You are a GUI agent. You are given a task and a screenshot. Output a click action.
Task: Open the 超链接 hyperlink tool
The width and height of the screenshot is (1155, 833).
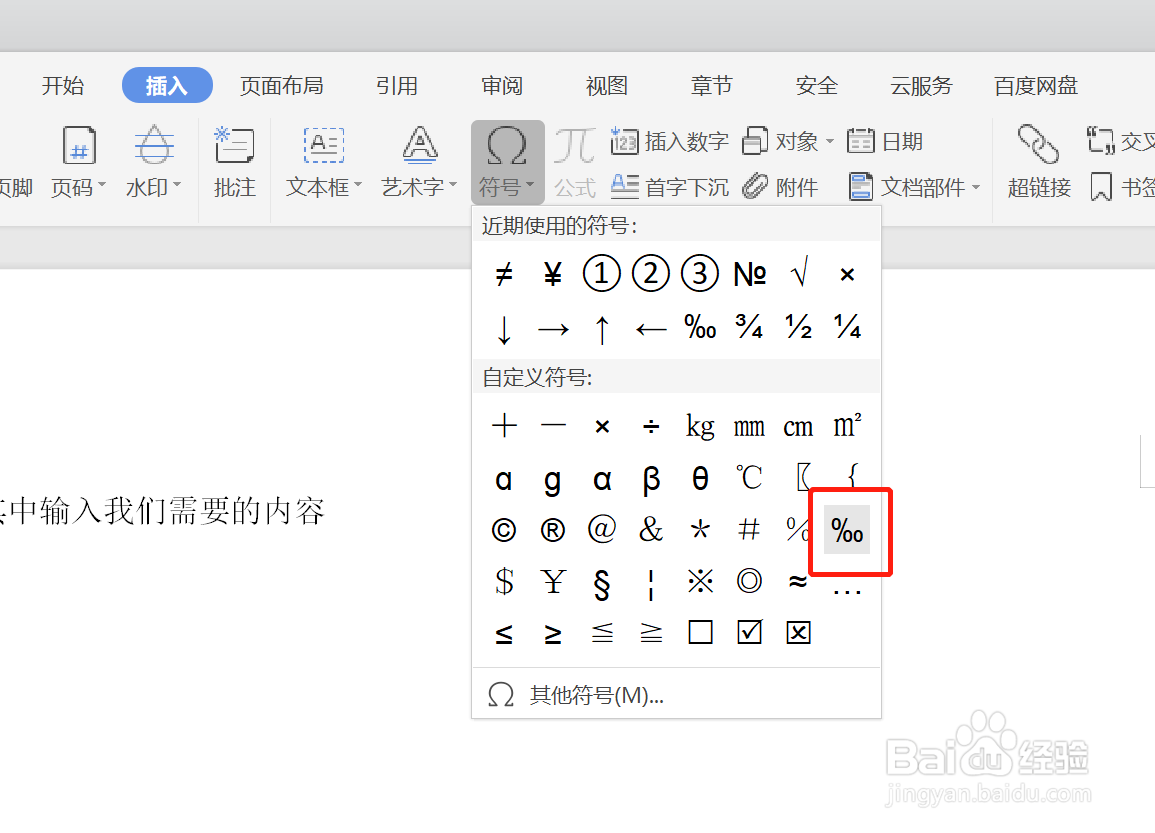point(1038,162)
